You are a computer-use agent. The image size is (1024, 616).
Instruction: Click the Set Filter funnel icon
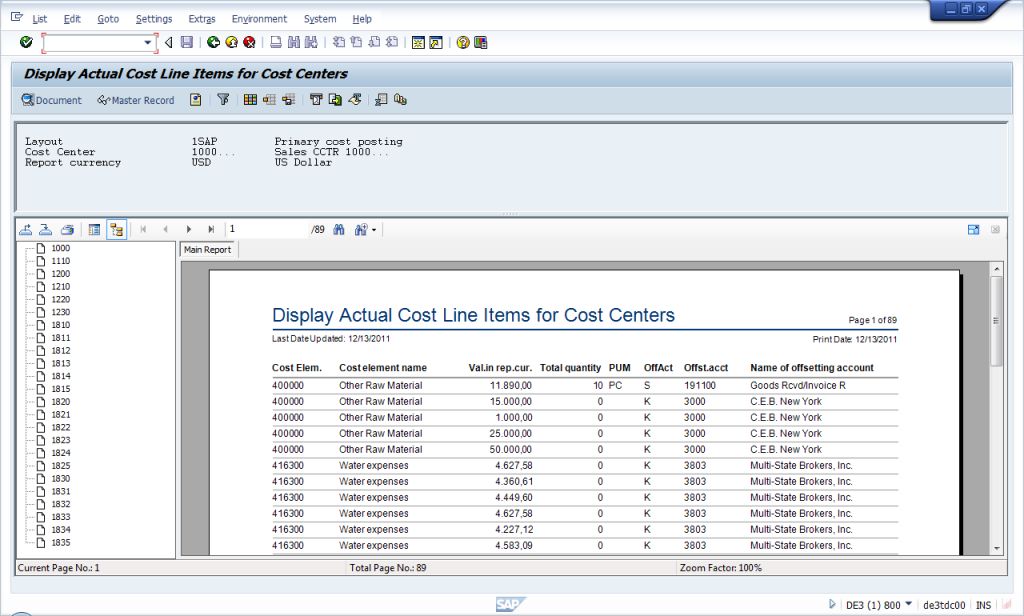coord(223,99)
